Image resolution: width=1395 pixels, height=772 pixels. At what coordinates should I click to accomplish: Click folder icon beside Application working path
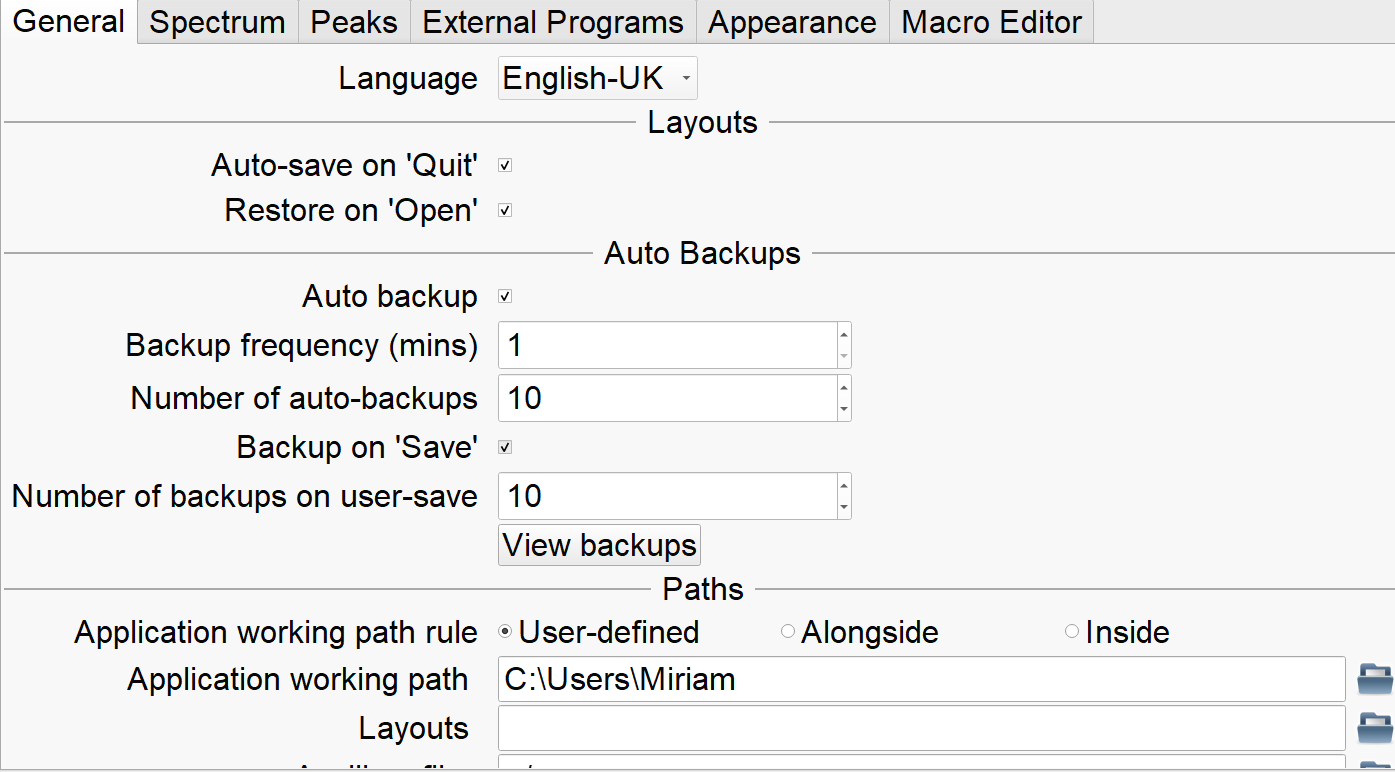coord(1374,680)
